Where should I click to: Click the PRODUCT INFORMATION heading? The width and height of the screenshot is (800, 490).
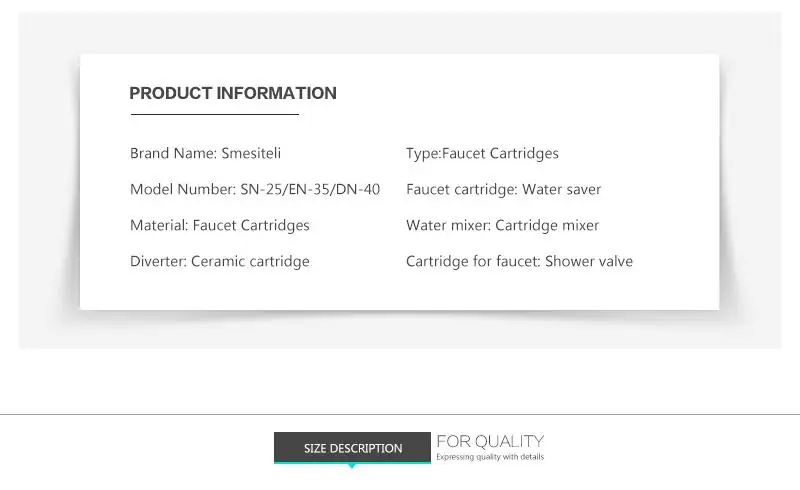click(233, 94)
